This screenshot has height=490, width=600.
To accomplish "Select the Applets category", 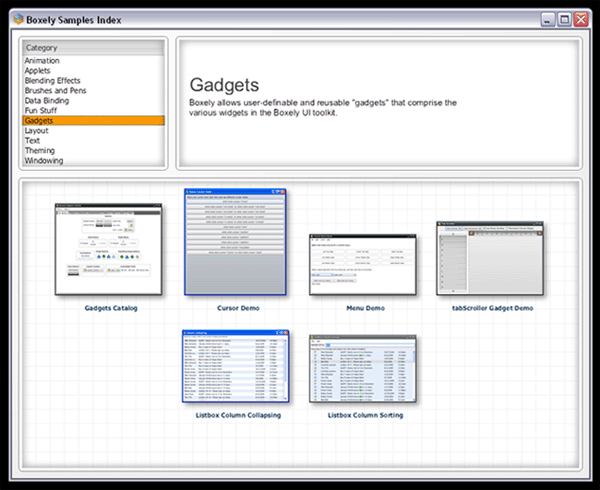I will pos(94,70).
